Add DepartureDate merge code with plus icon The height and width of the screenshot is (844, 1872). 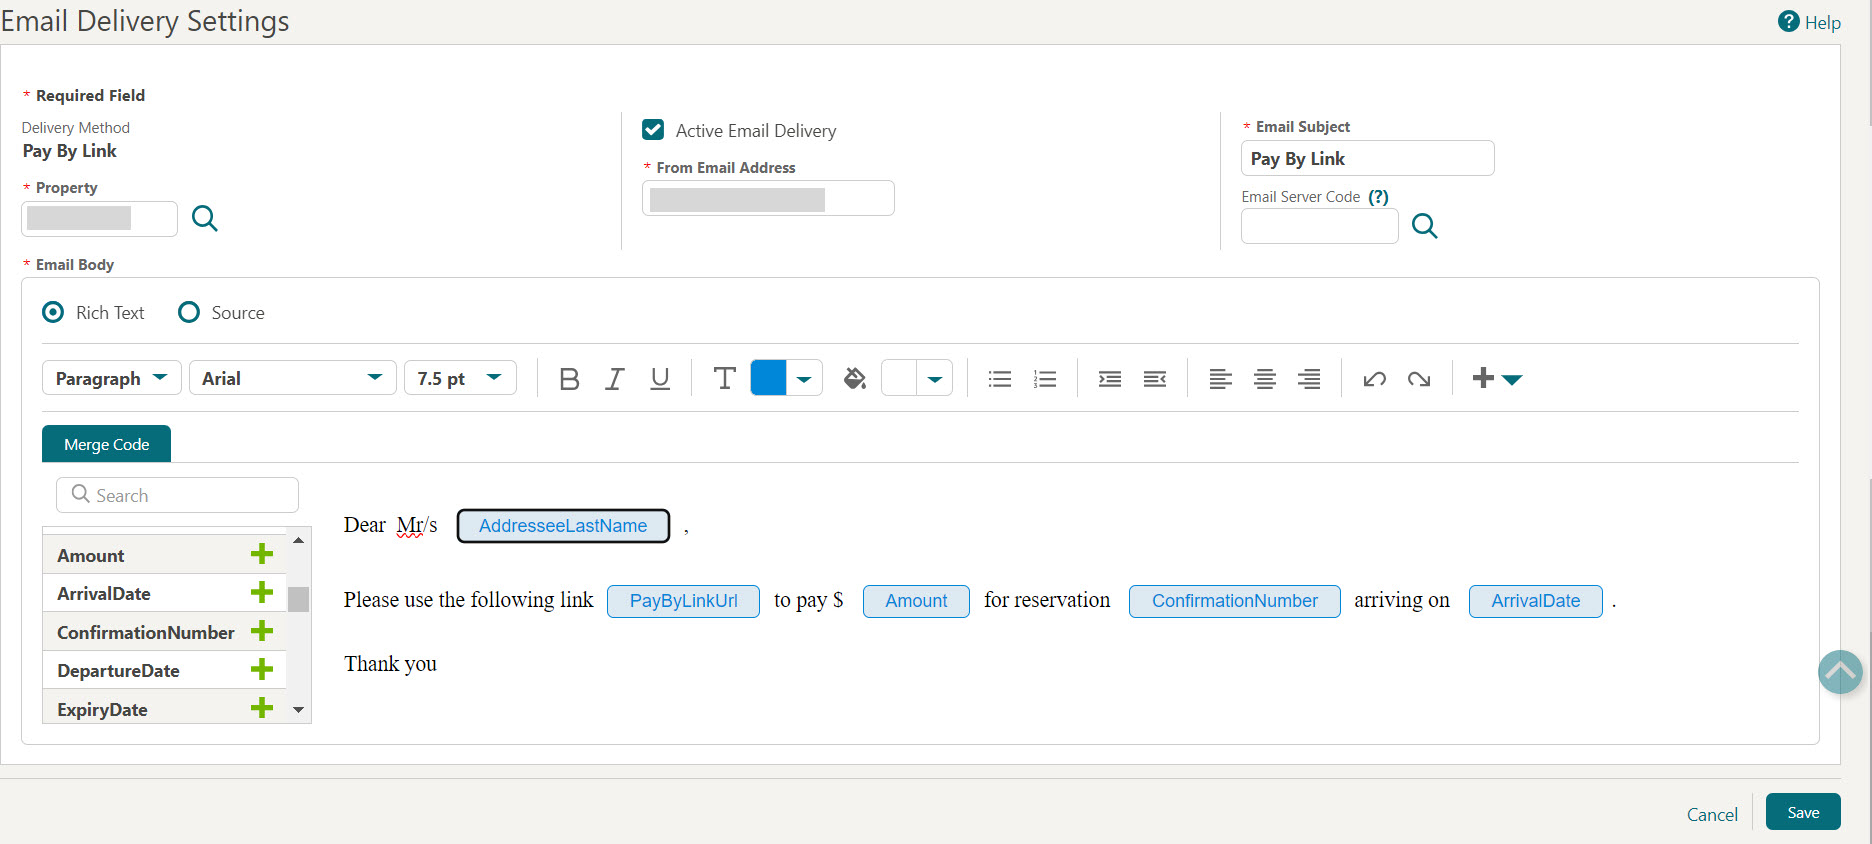pyautogui.click(x=262, y=669)
